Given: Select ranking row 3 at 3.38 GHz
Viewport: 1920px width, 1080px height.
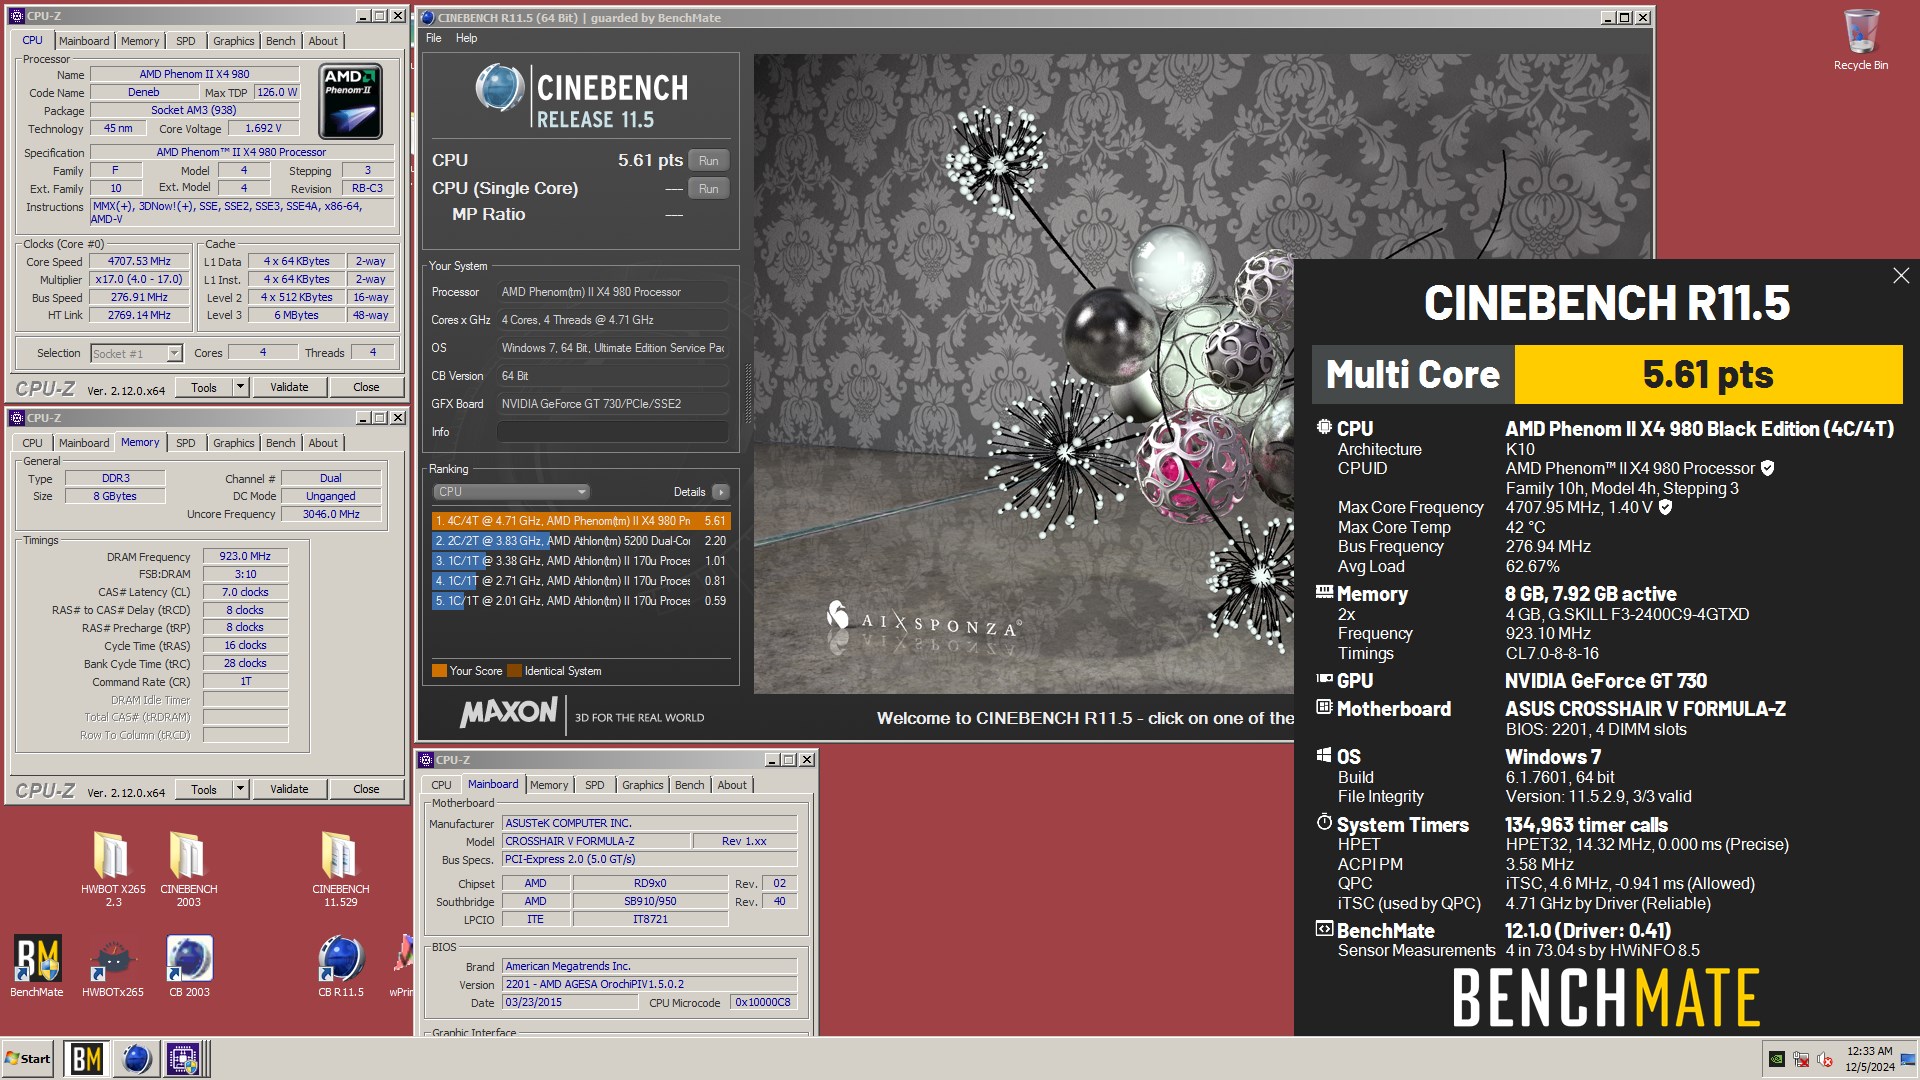Looking at the screenshot, I should [x=581, y=561].
